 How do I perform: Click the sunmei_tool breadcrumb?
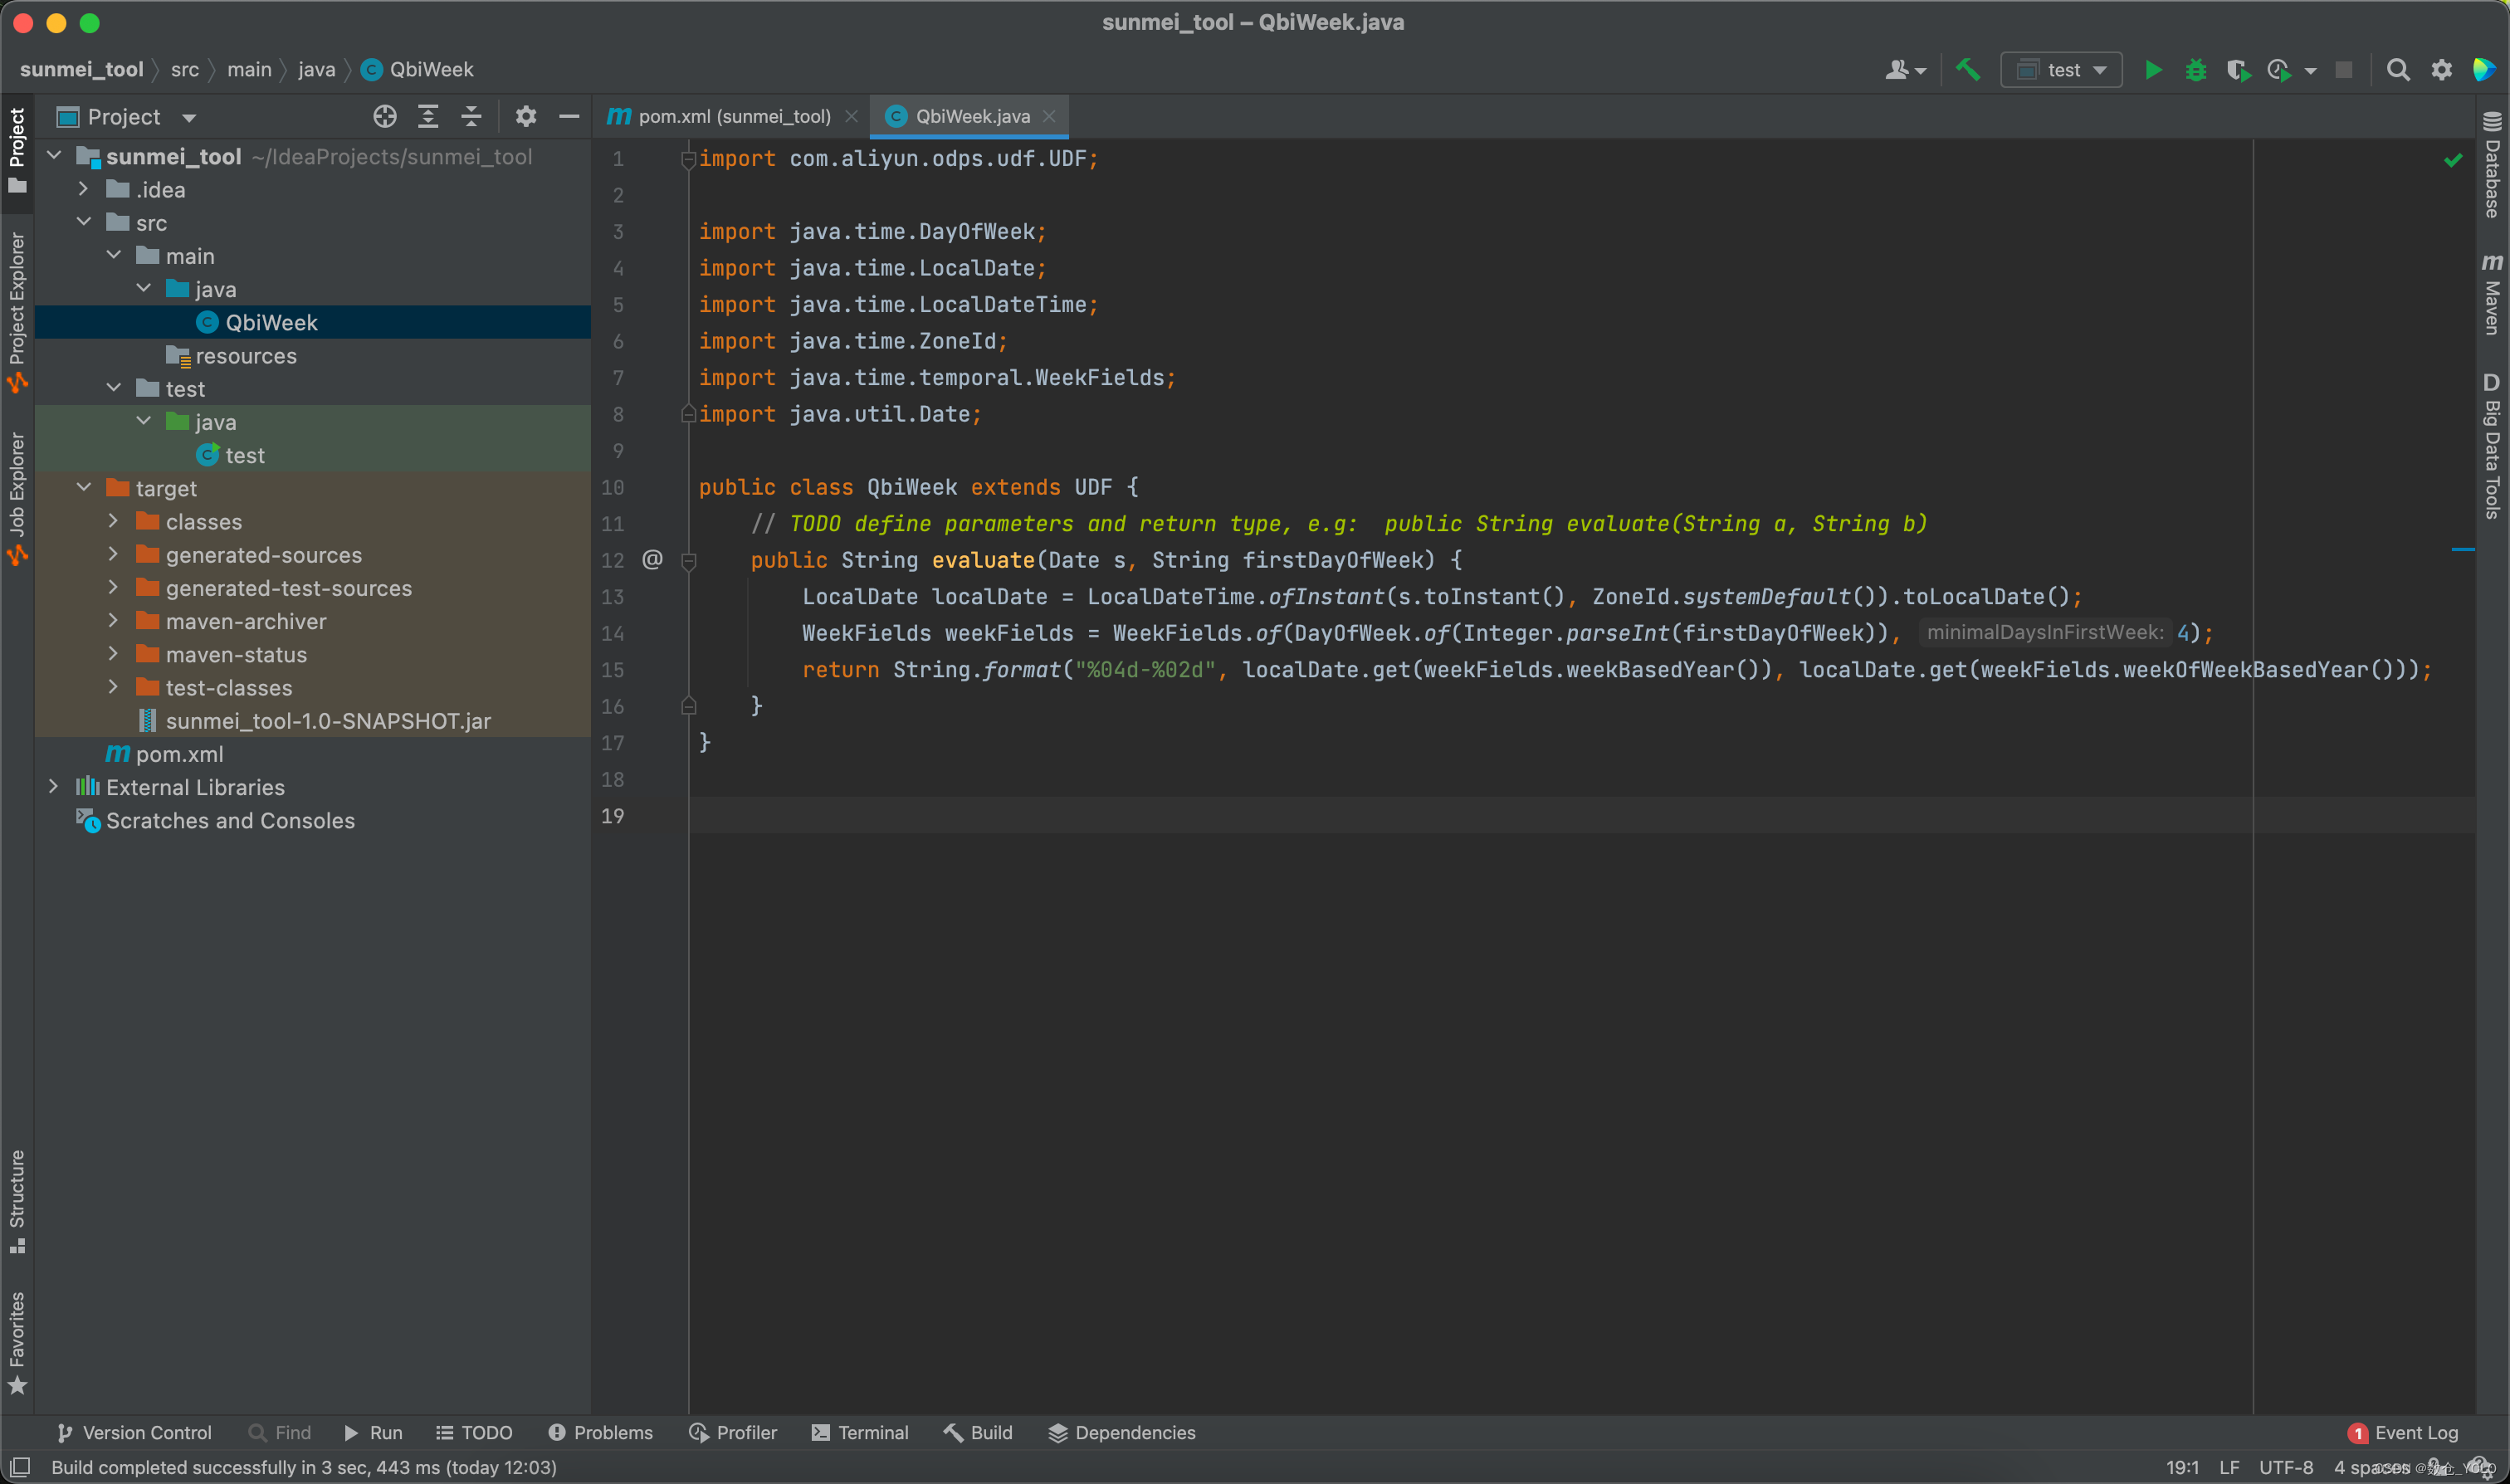pos(82,69)
